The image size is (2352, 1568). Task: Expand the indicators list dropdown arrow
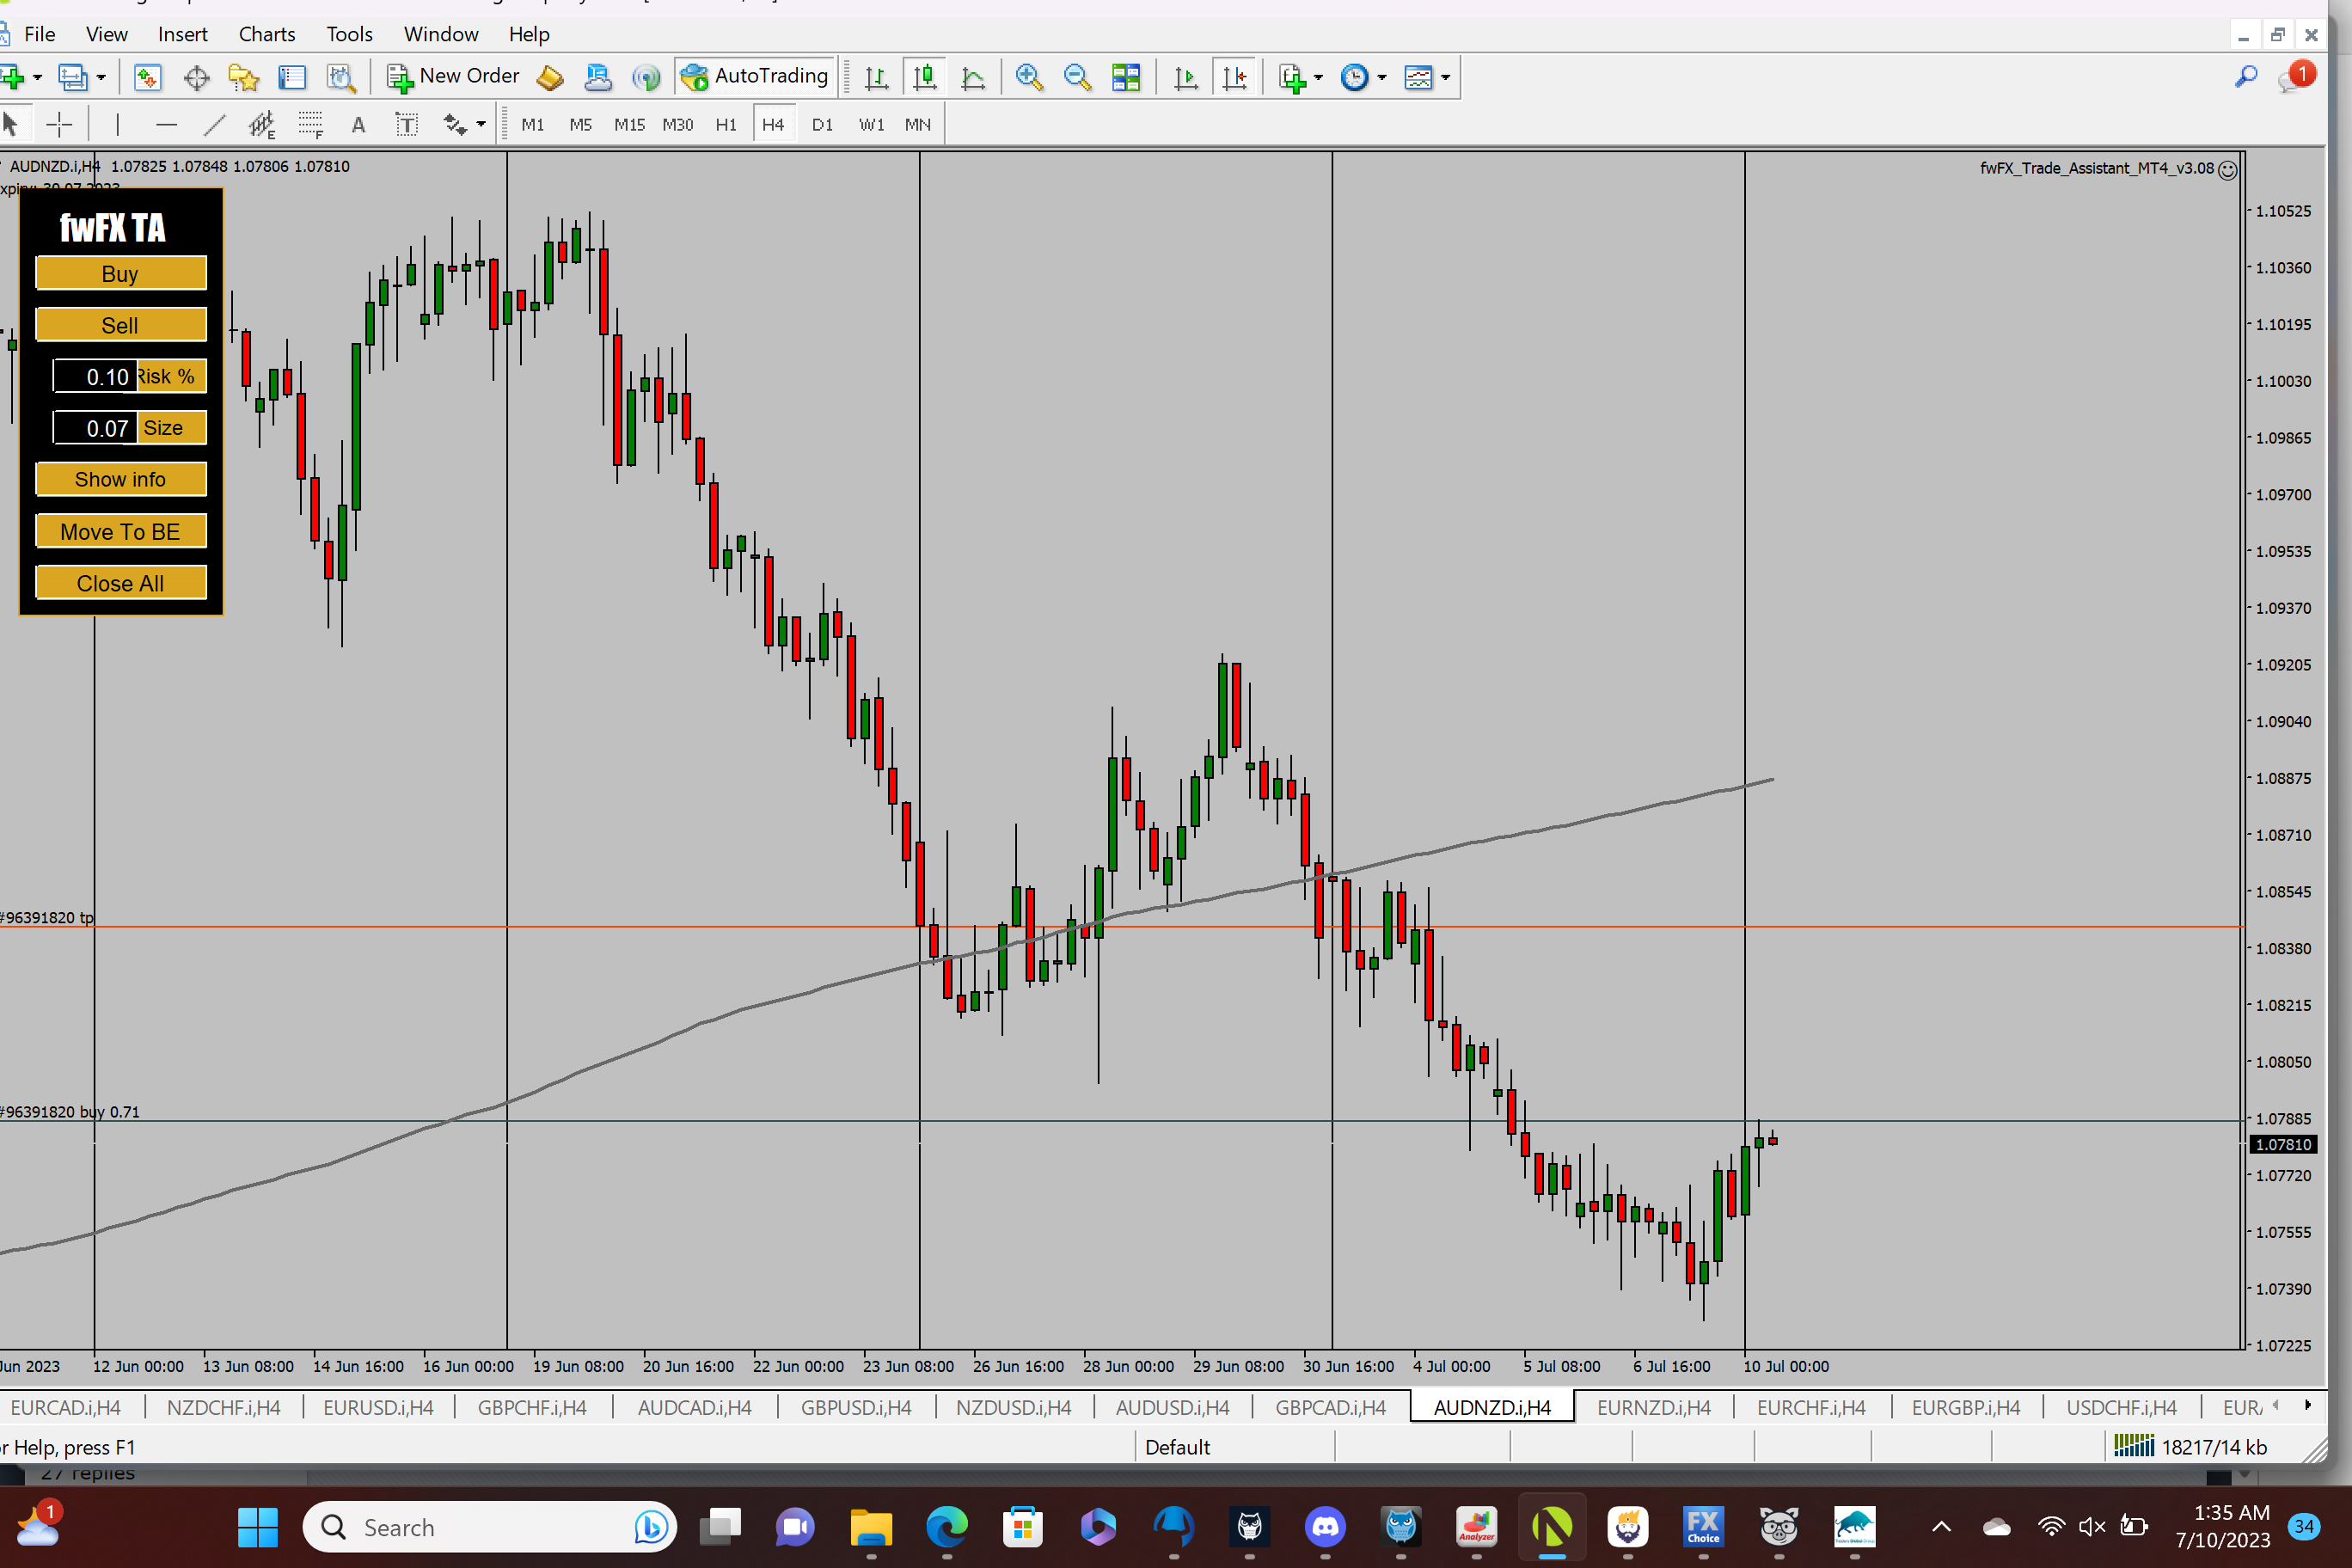[x=1319, y=77]
